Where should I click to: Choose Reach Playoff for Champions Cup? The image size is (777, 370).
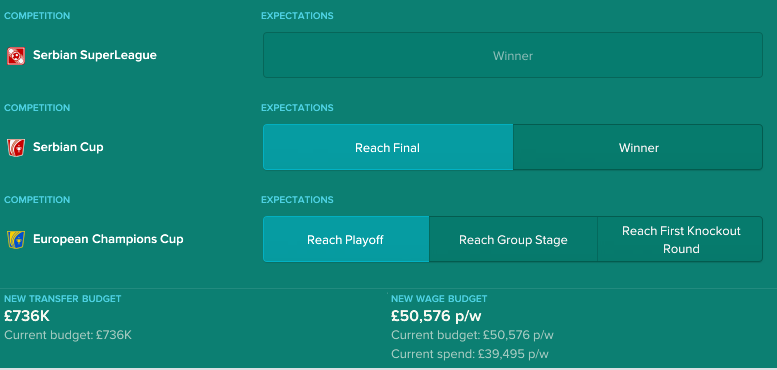[346, 239]
